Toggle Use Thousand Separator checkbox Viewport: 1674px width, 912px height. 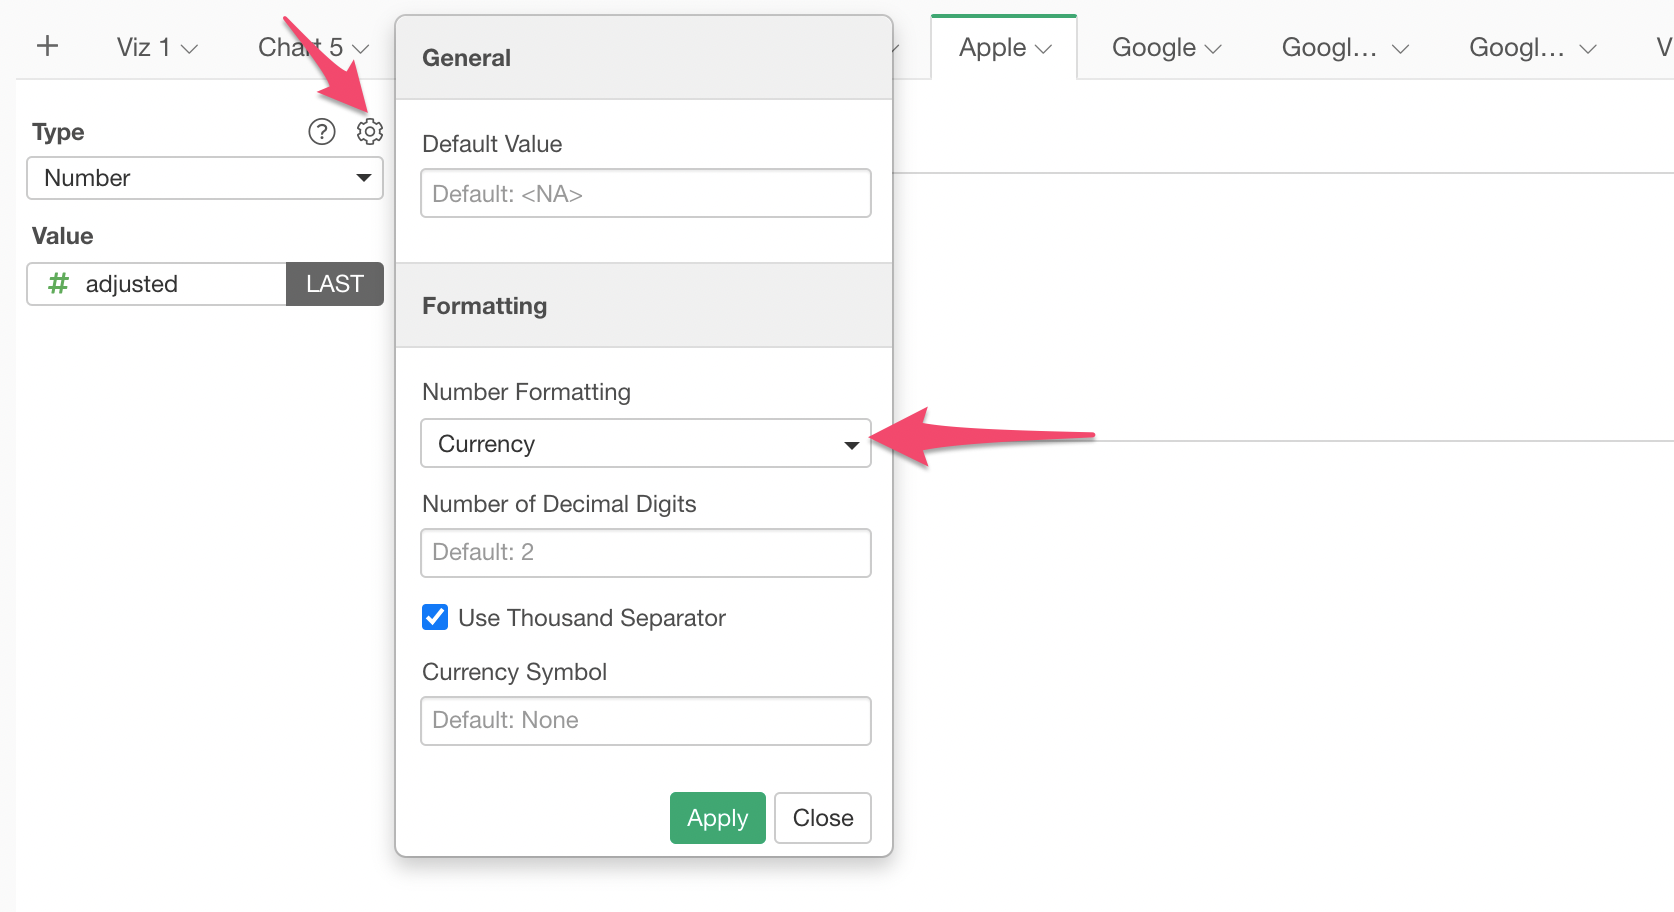pos(435,617)
